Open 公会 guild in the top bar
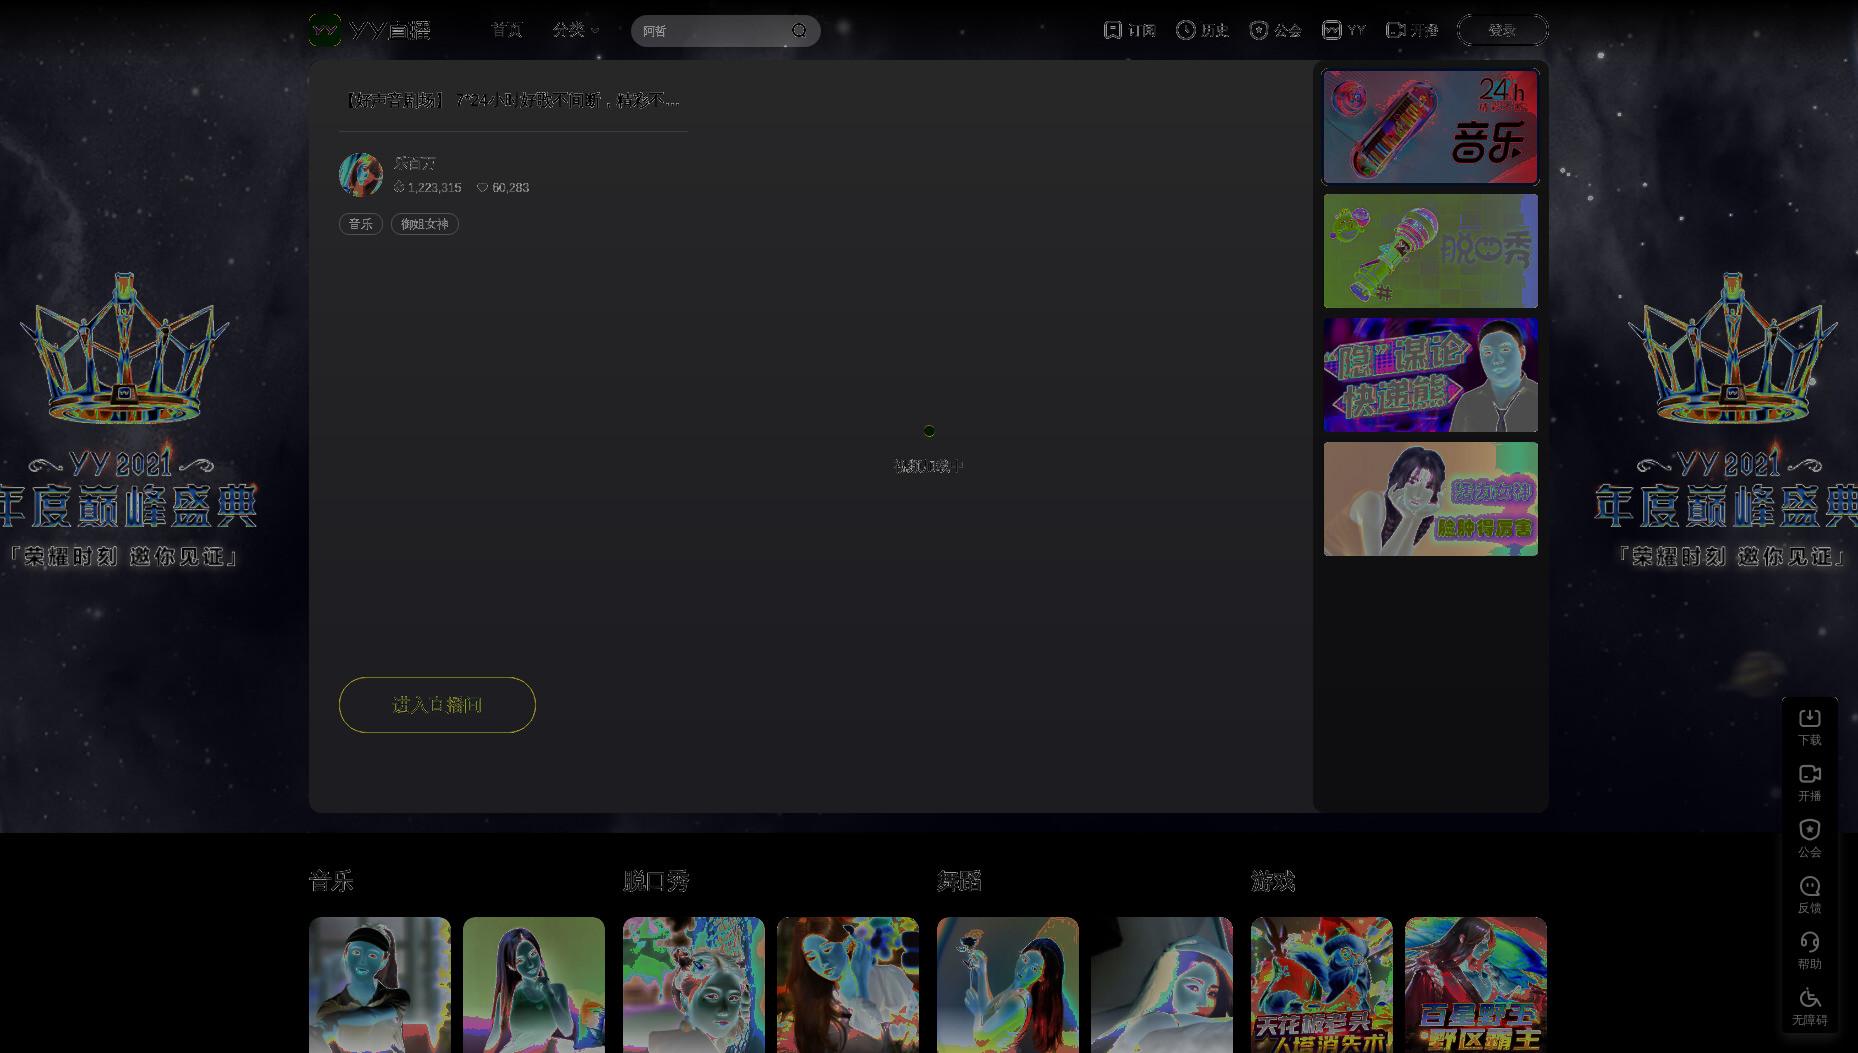This screenshot has width=1858, height=1053. (1275, 30)
